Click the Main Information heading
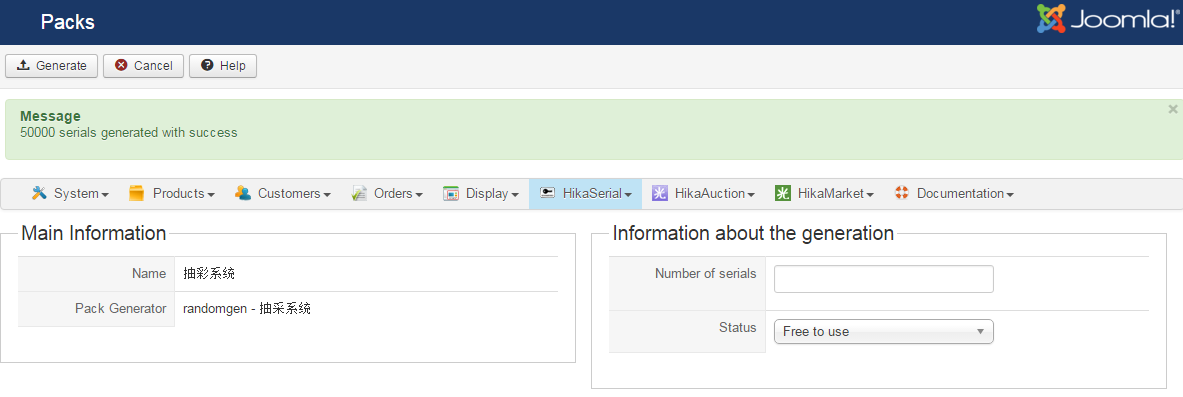Image resolution: width=1183 pixels, height=397 pixels. click(x=94, y=233)
